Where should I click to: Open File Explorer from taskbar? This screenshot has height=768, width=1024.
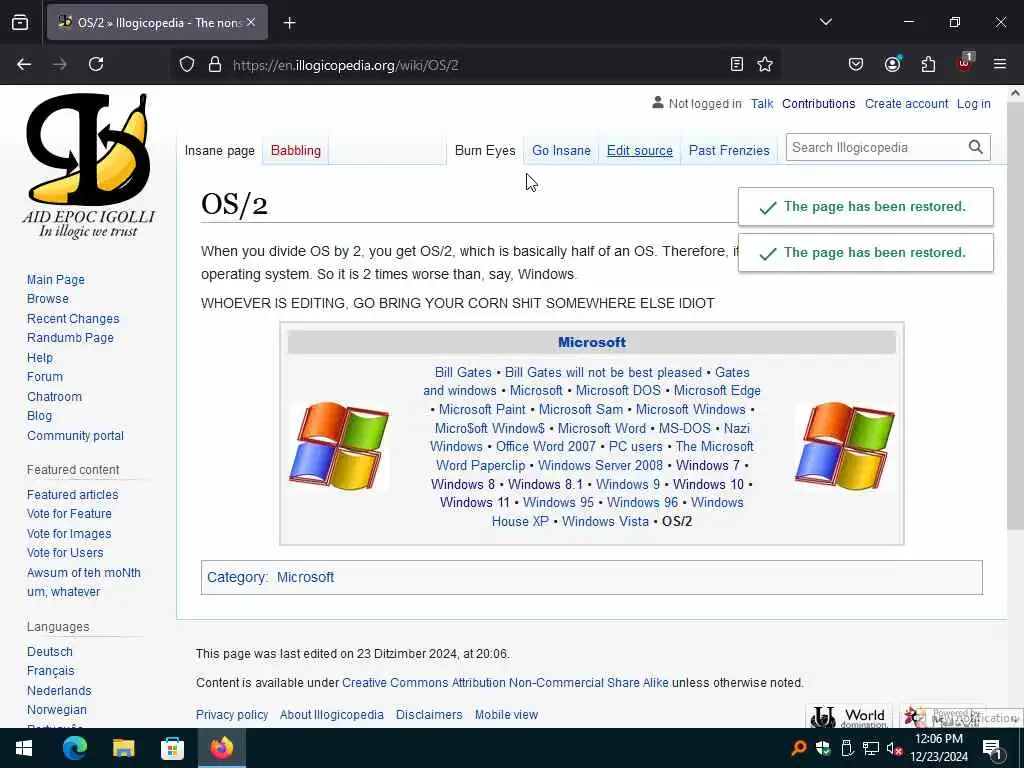[x=123, y=748]
